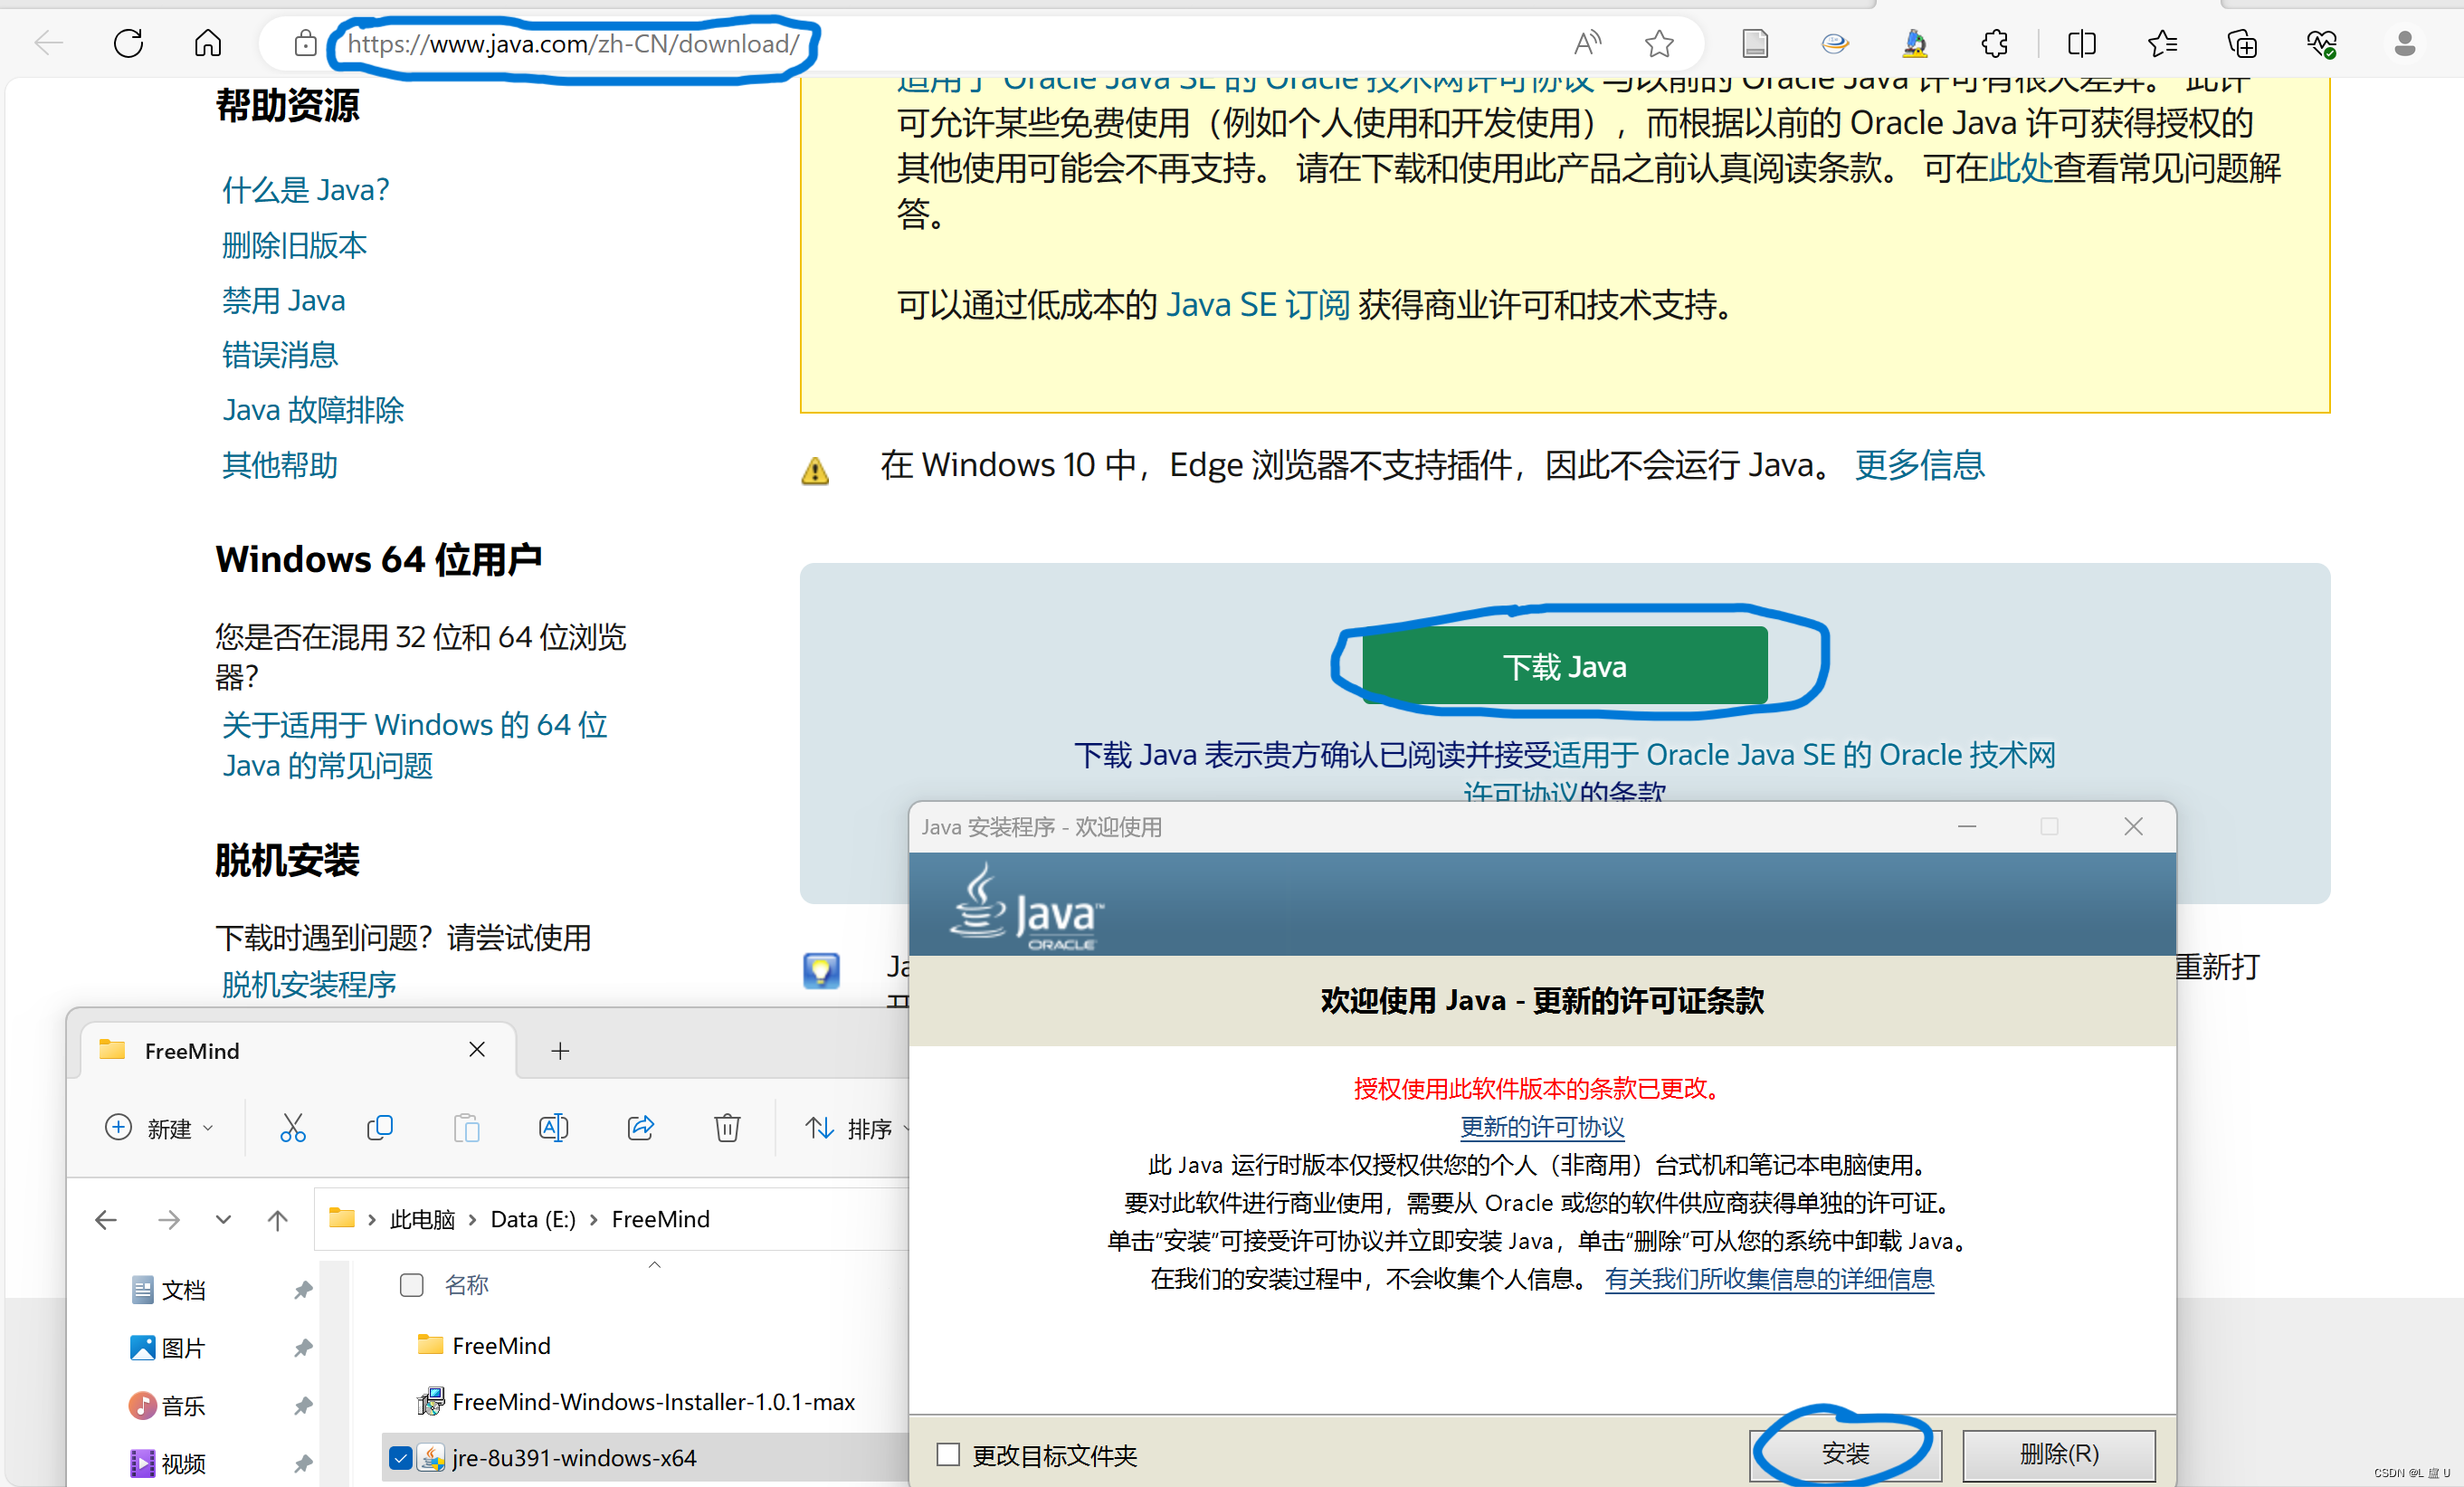Screen dimensions: 2464x1487
Task: Open 更新的许可协议 link in installer
Action: (x=1542, y=1127)
